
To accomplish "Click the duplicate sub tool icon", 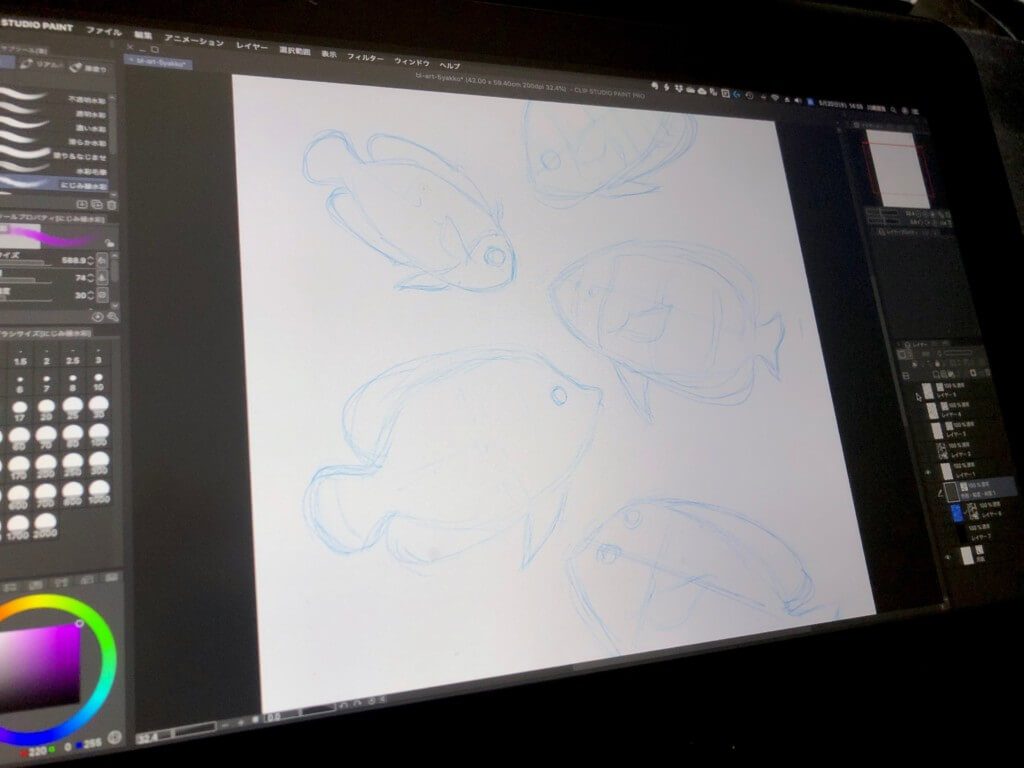I will (97, 205).
